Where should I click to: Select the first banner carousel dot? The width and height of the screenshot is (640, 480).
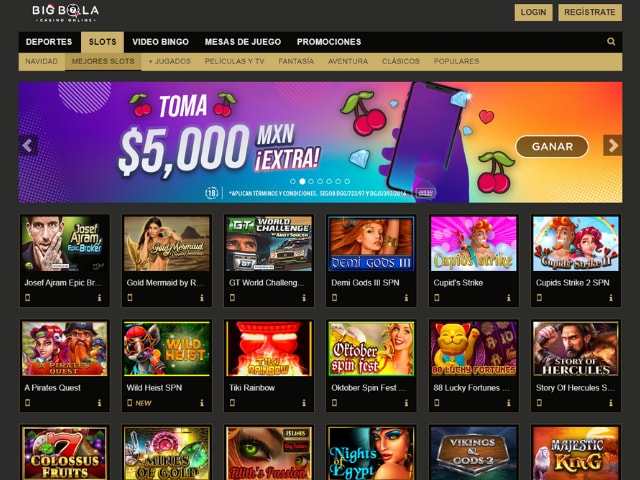click(x=293, y=181)
